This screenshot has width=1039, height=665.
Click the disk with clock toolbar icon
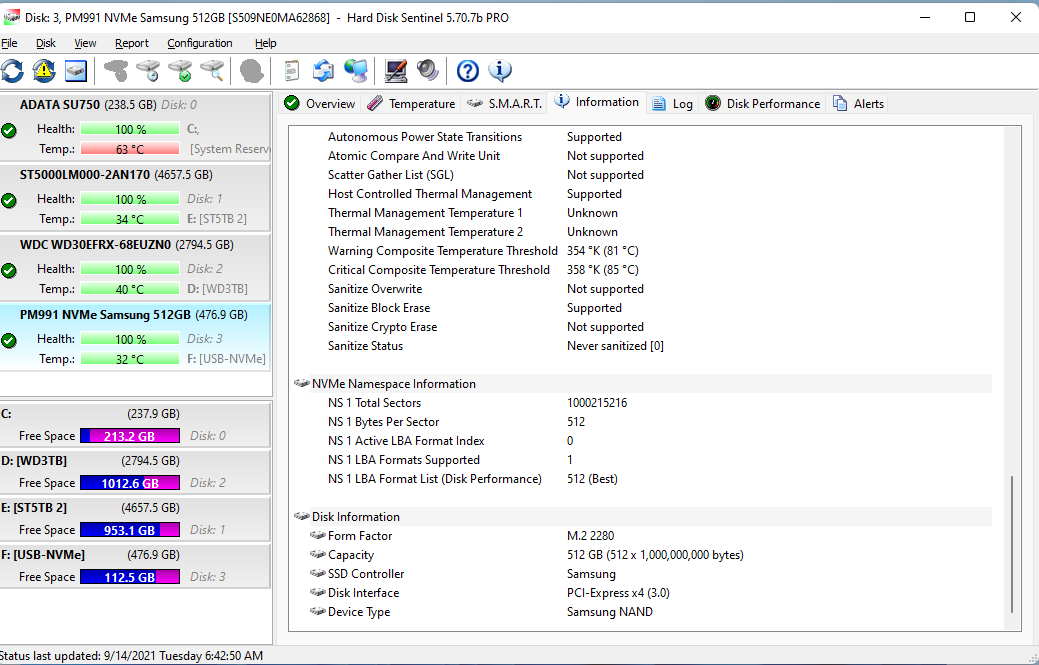point(148,71)
